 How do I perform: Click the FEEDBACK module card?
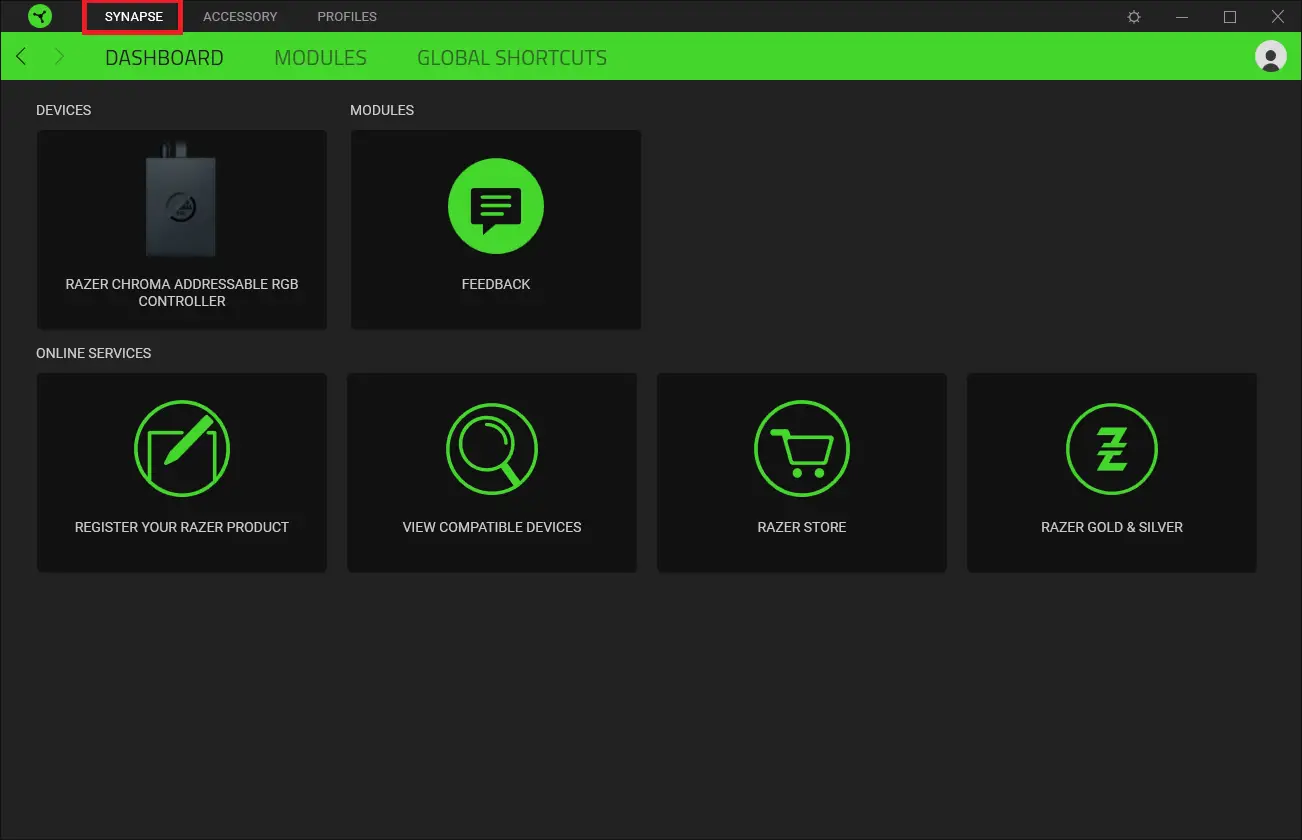(495, 229)
